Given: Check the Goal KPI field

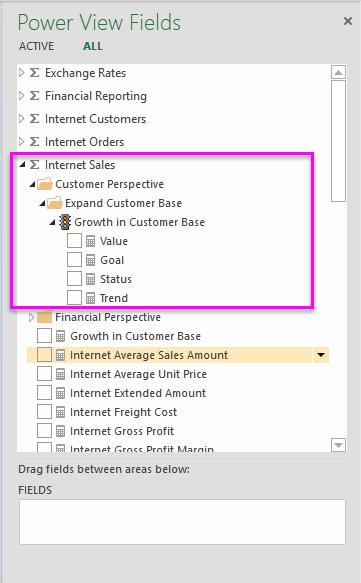Looking at the screenshot, I should (x=74, y=260).
